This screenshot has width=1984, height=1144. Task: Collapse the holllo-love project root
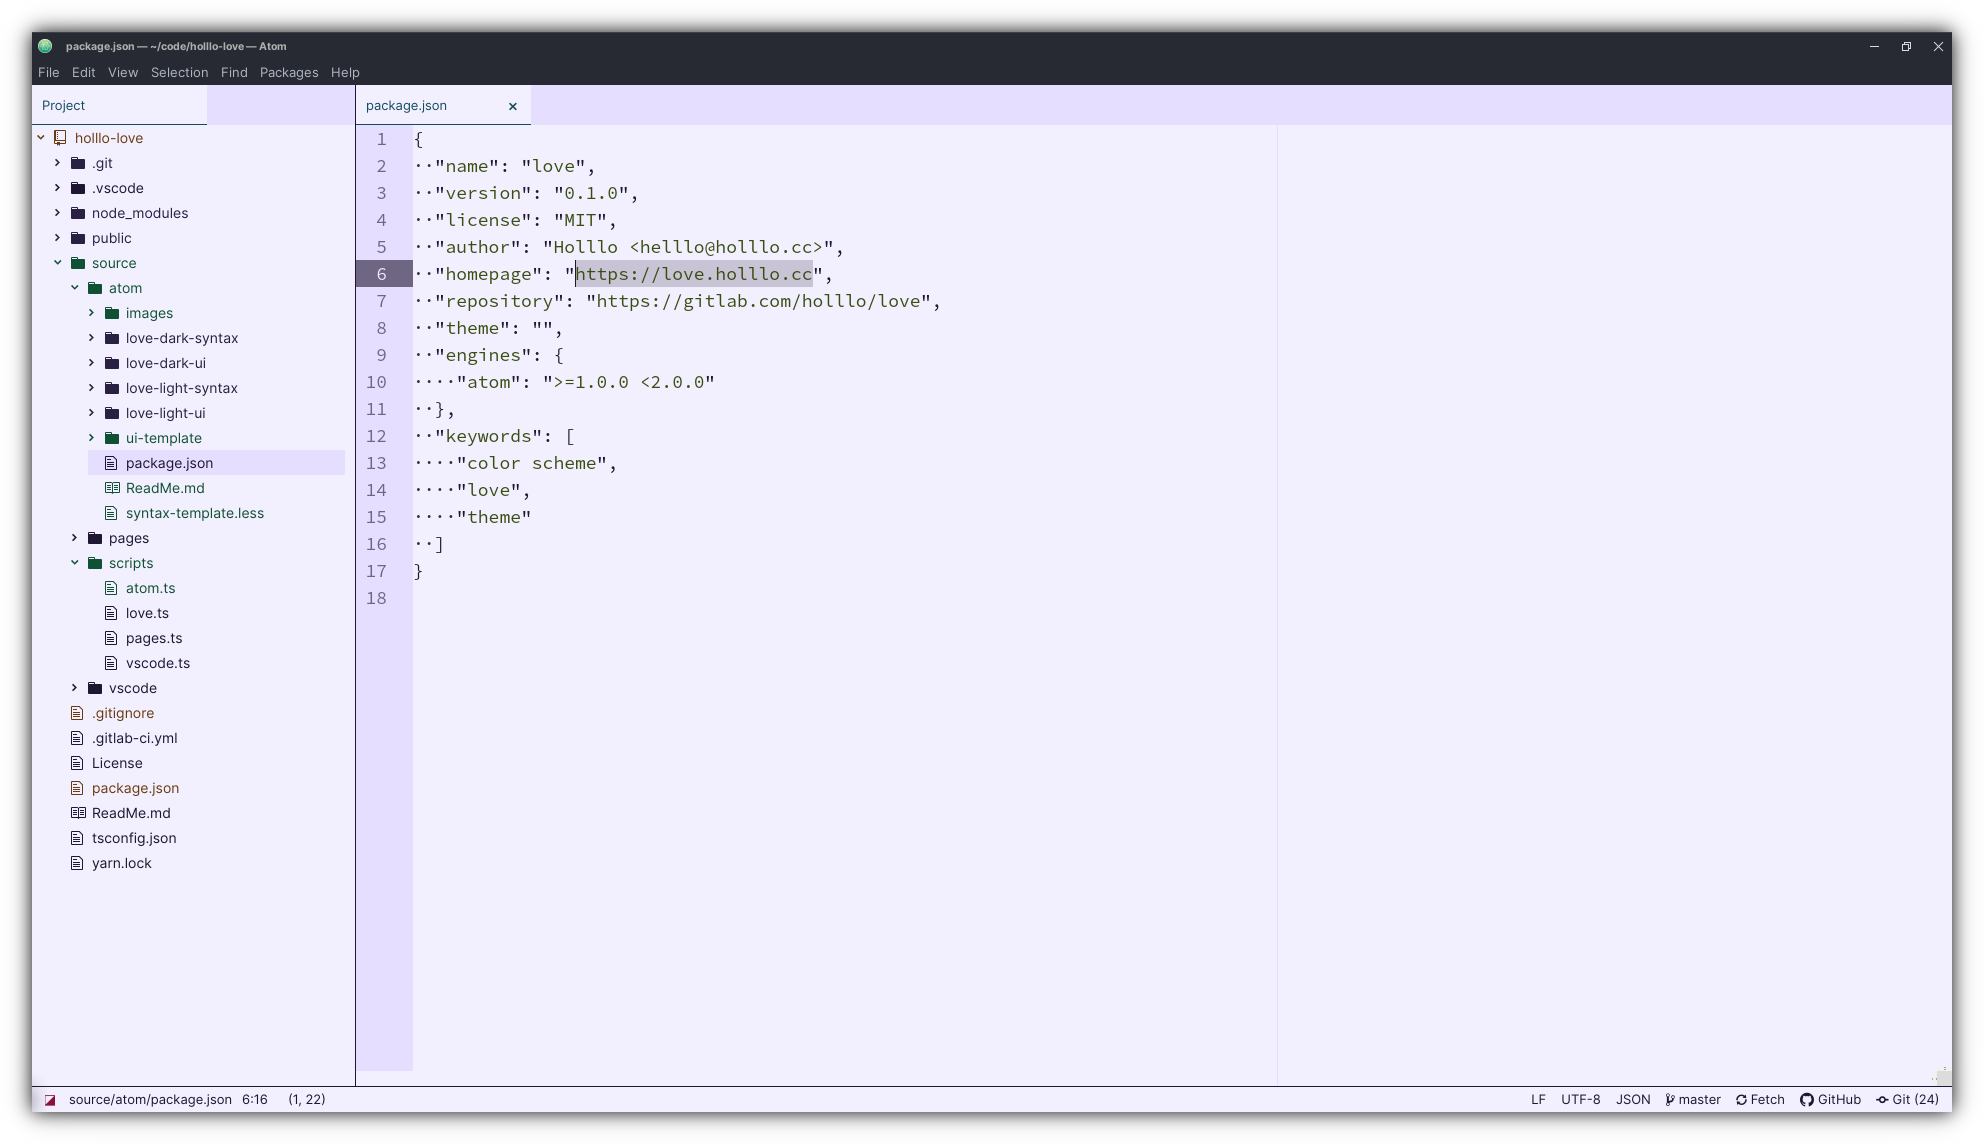point(41,138)
